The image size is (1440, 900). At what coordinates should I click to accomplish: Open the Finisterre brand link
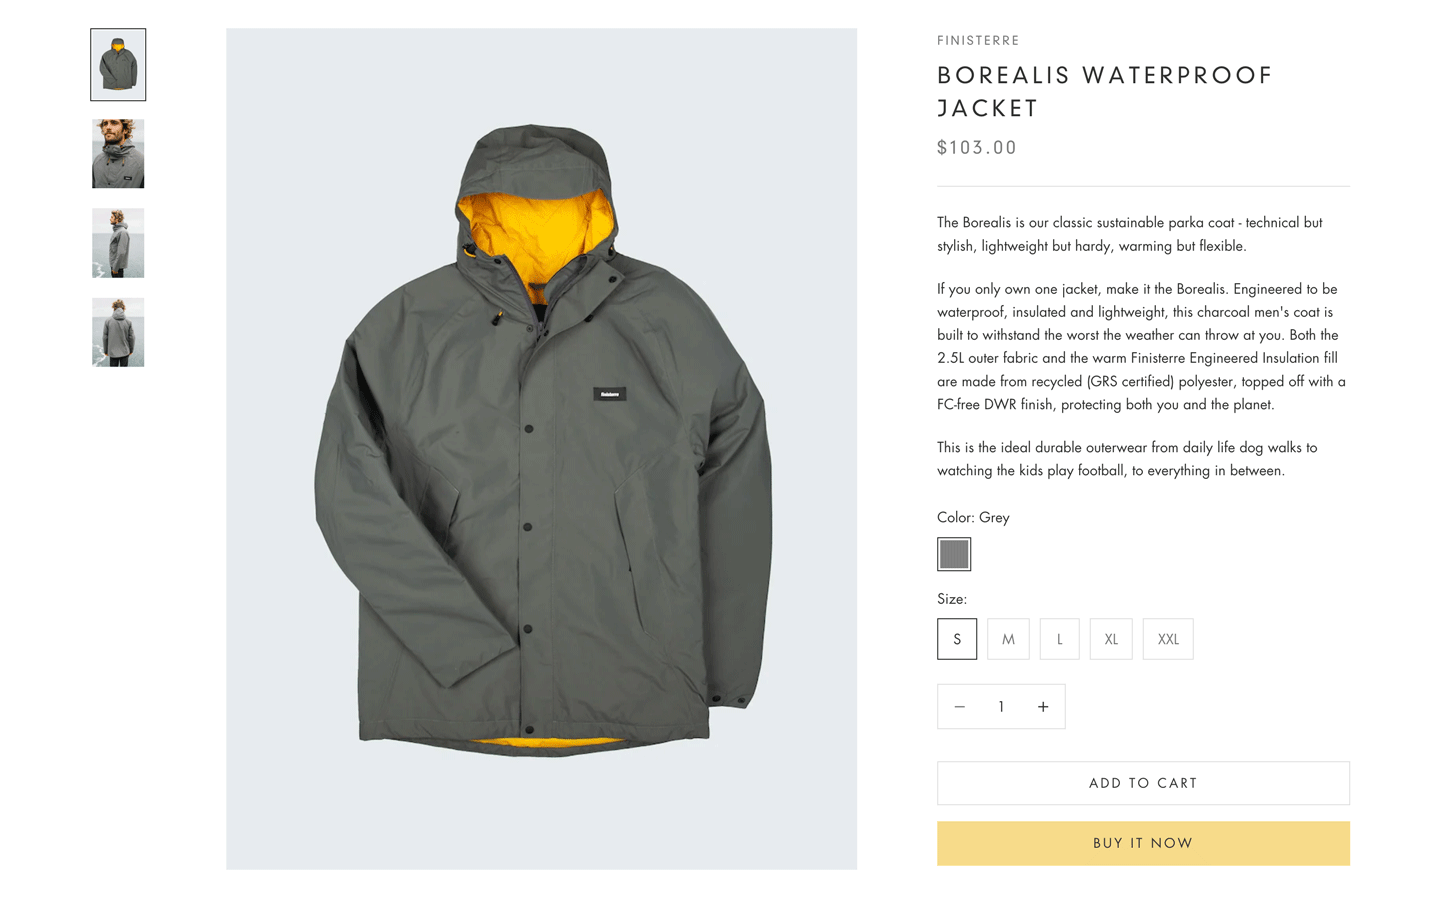tap(978, 41)
